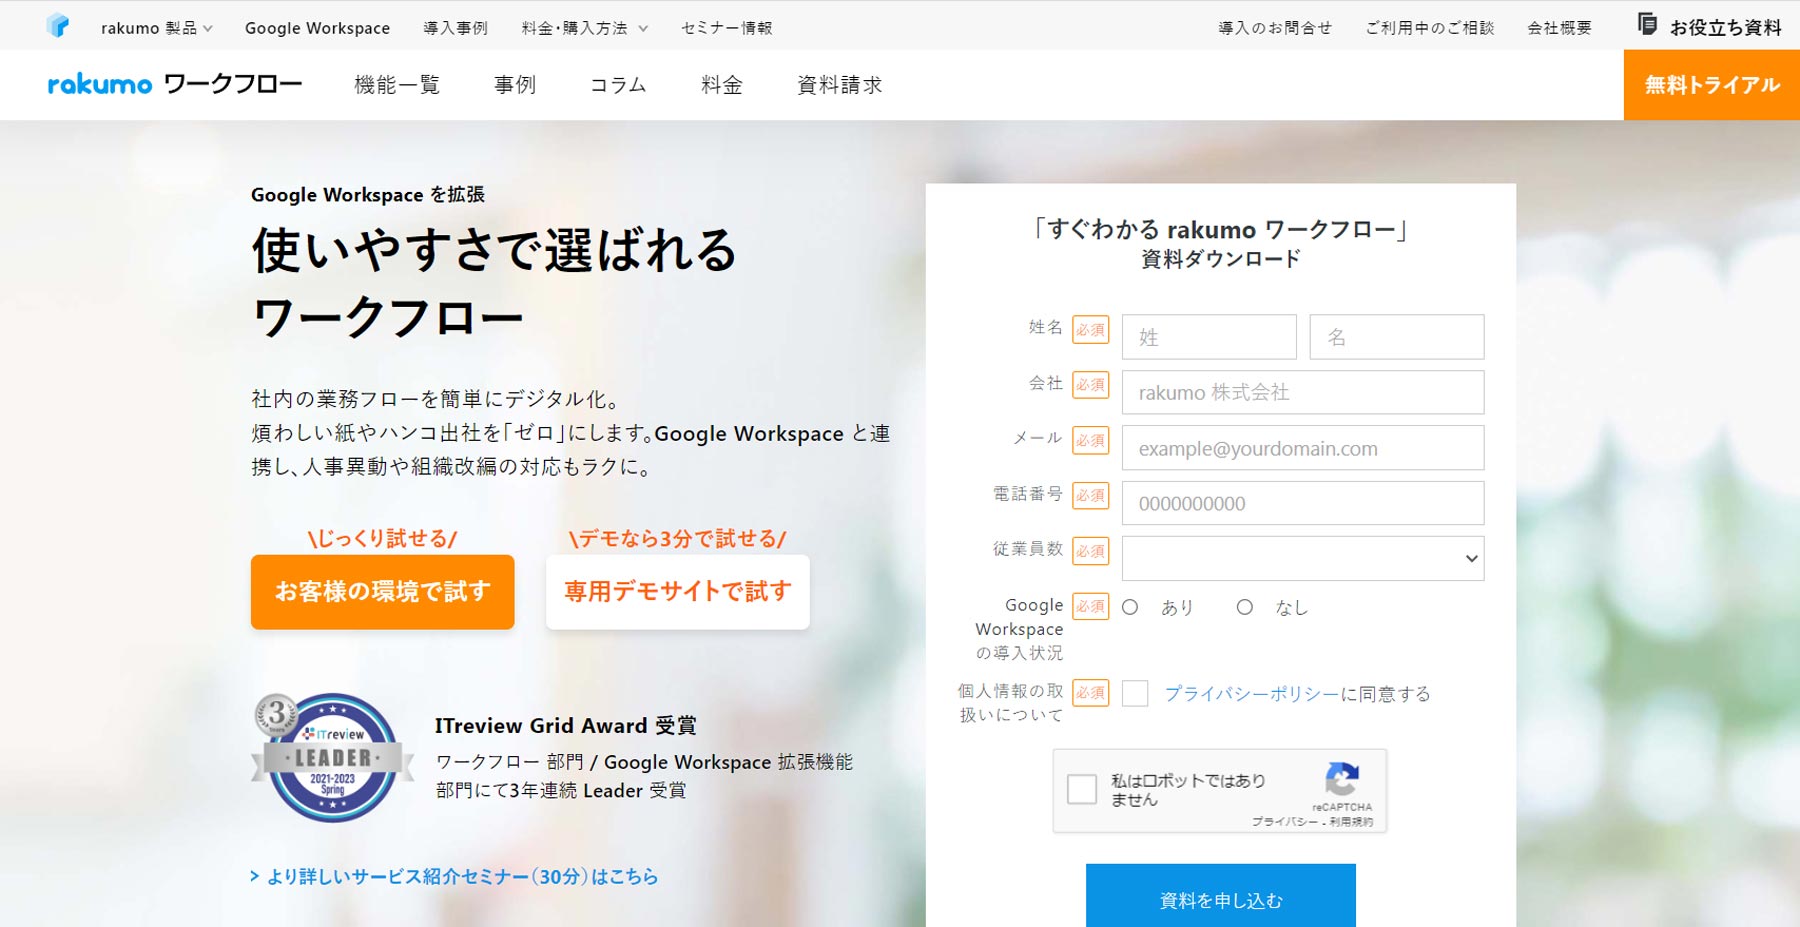Click the ITreview Leader award badge

[x=332, y=757]
